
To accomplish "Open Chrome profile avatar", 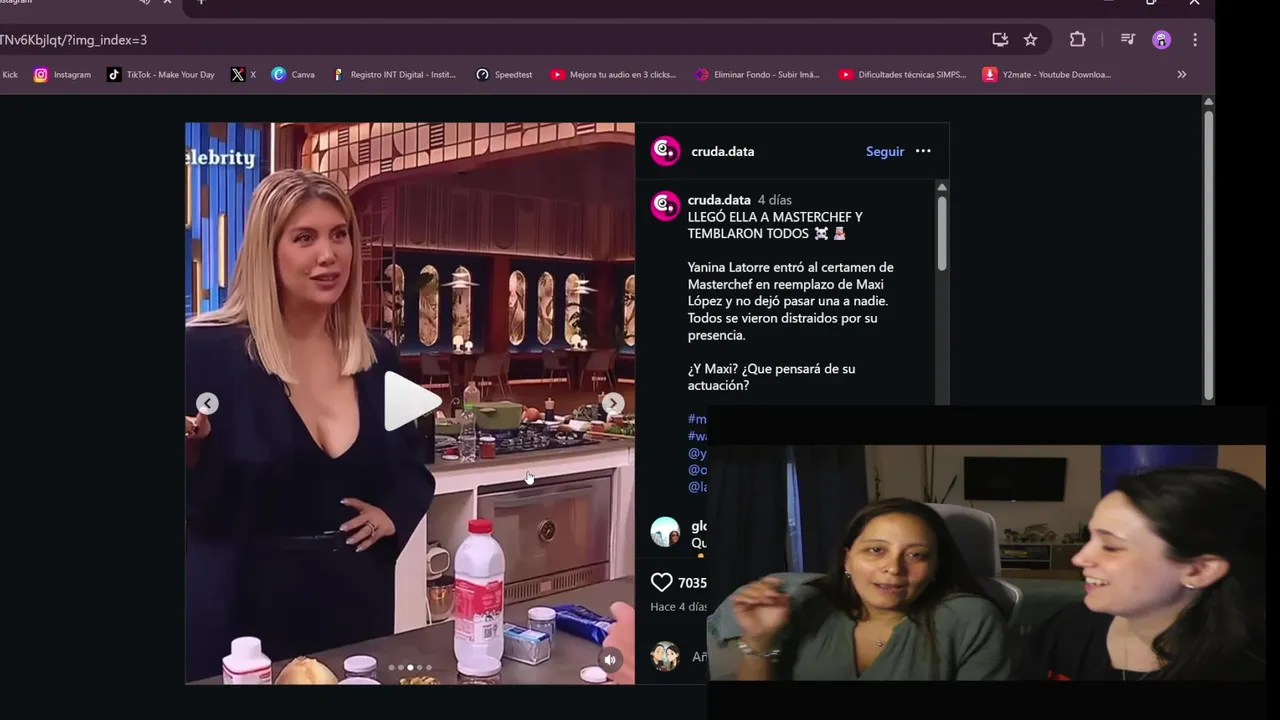I will coord(1161,40).
